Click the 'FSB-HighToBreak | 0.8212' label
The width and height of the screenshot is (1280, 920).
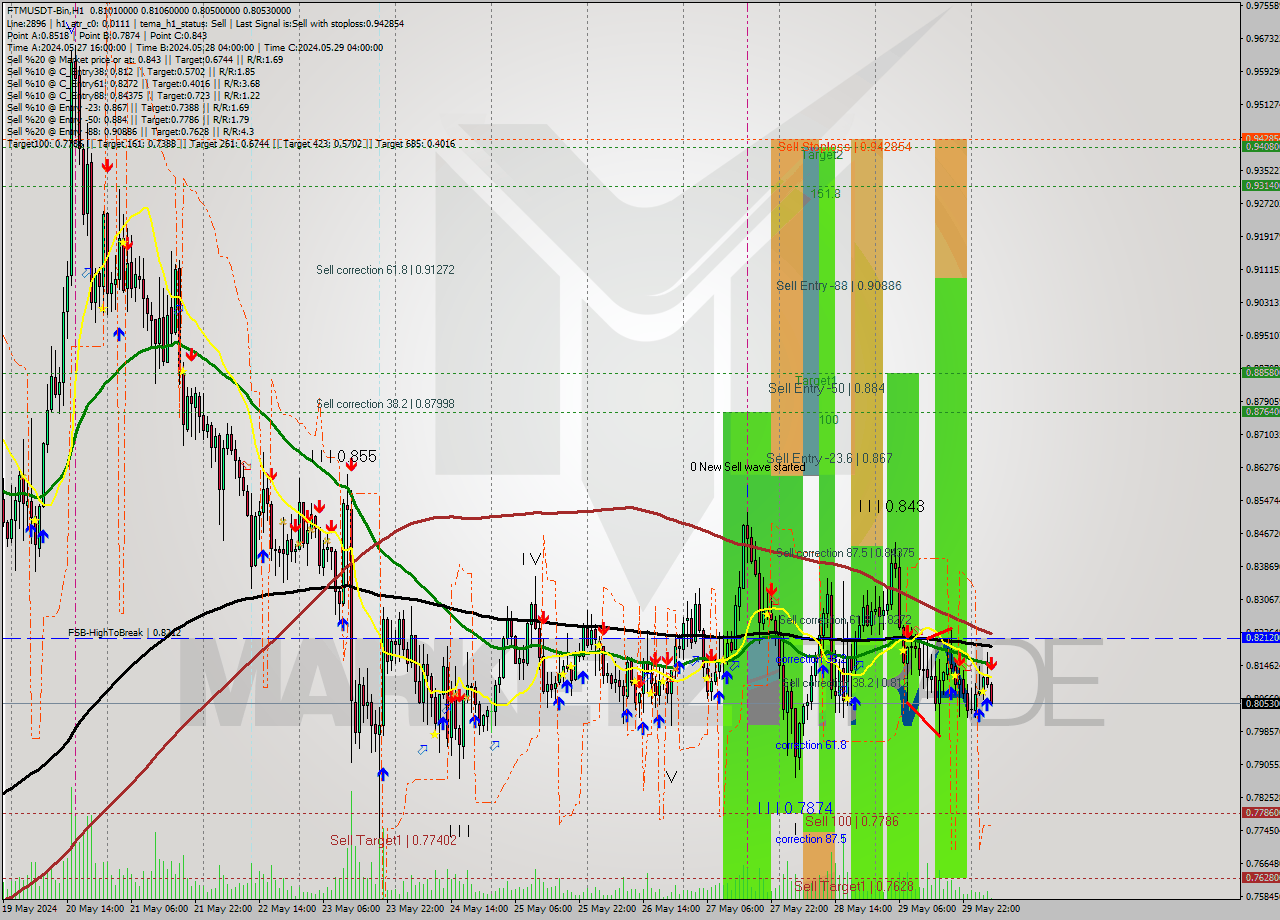(125, 633)
